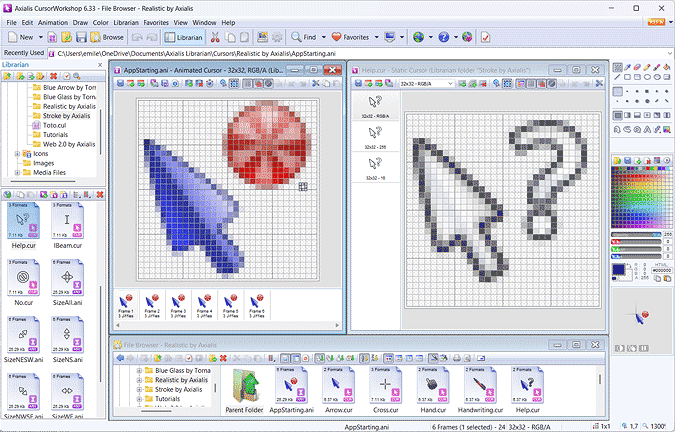The height and width of the screenshot is (432, 675).
Task: Select Frame 1 in AppStarting.ani frame strip
Action: [126, 306]
